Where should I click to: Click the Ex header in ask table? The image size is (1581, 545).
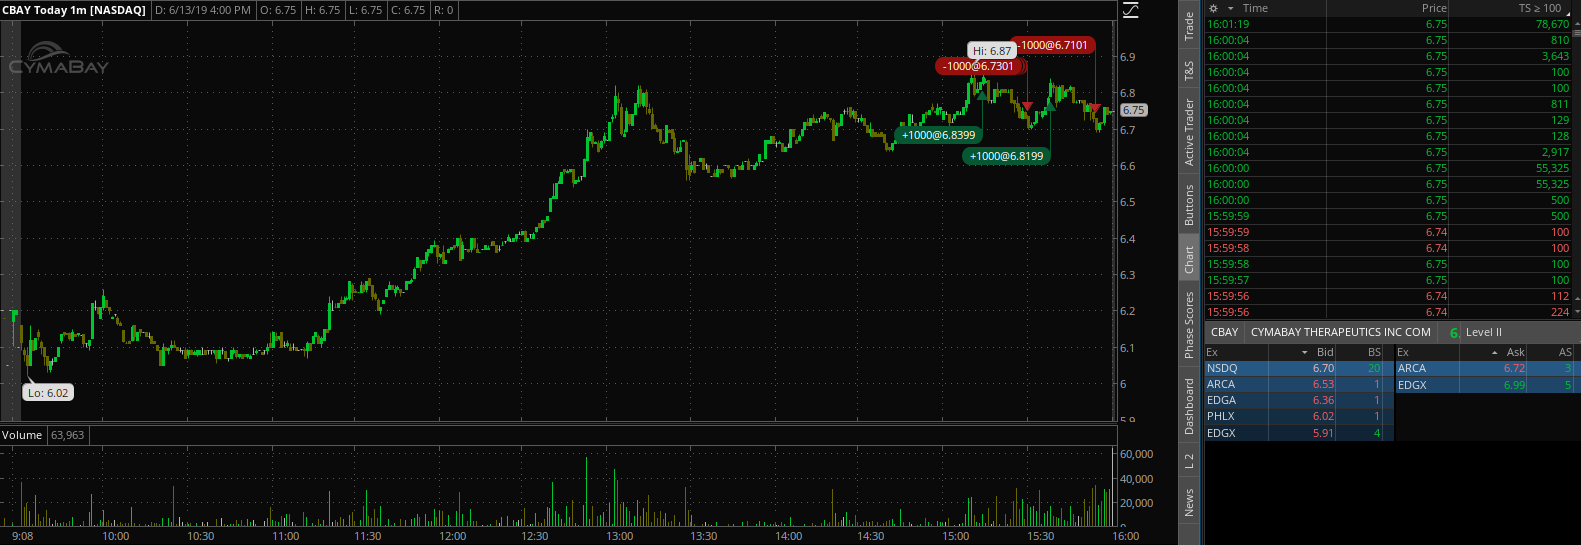pos(1403,352)
